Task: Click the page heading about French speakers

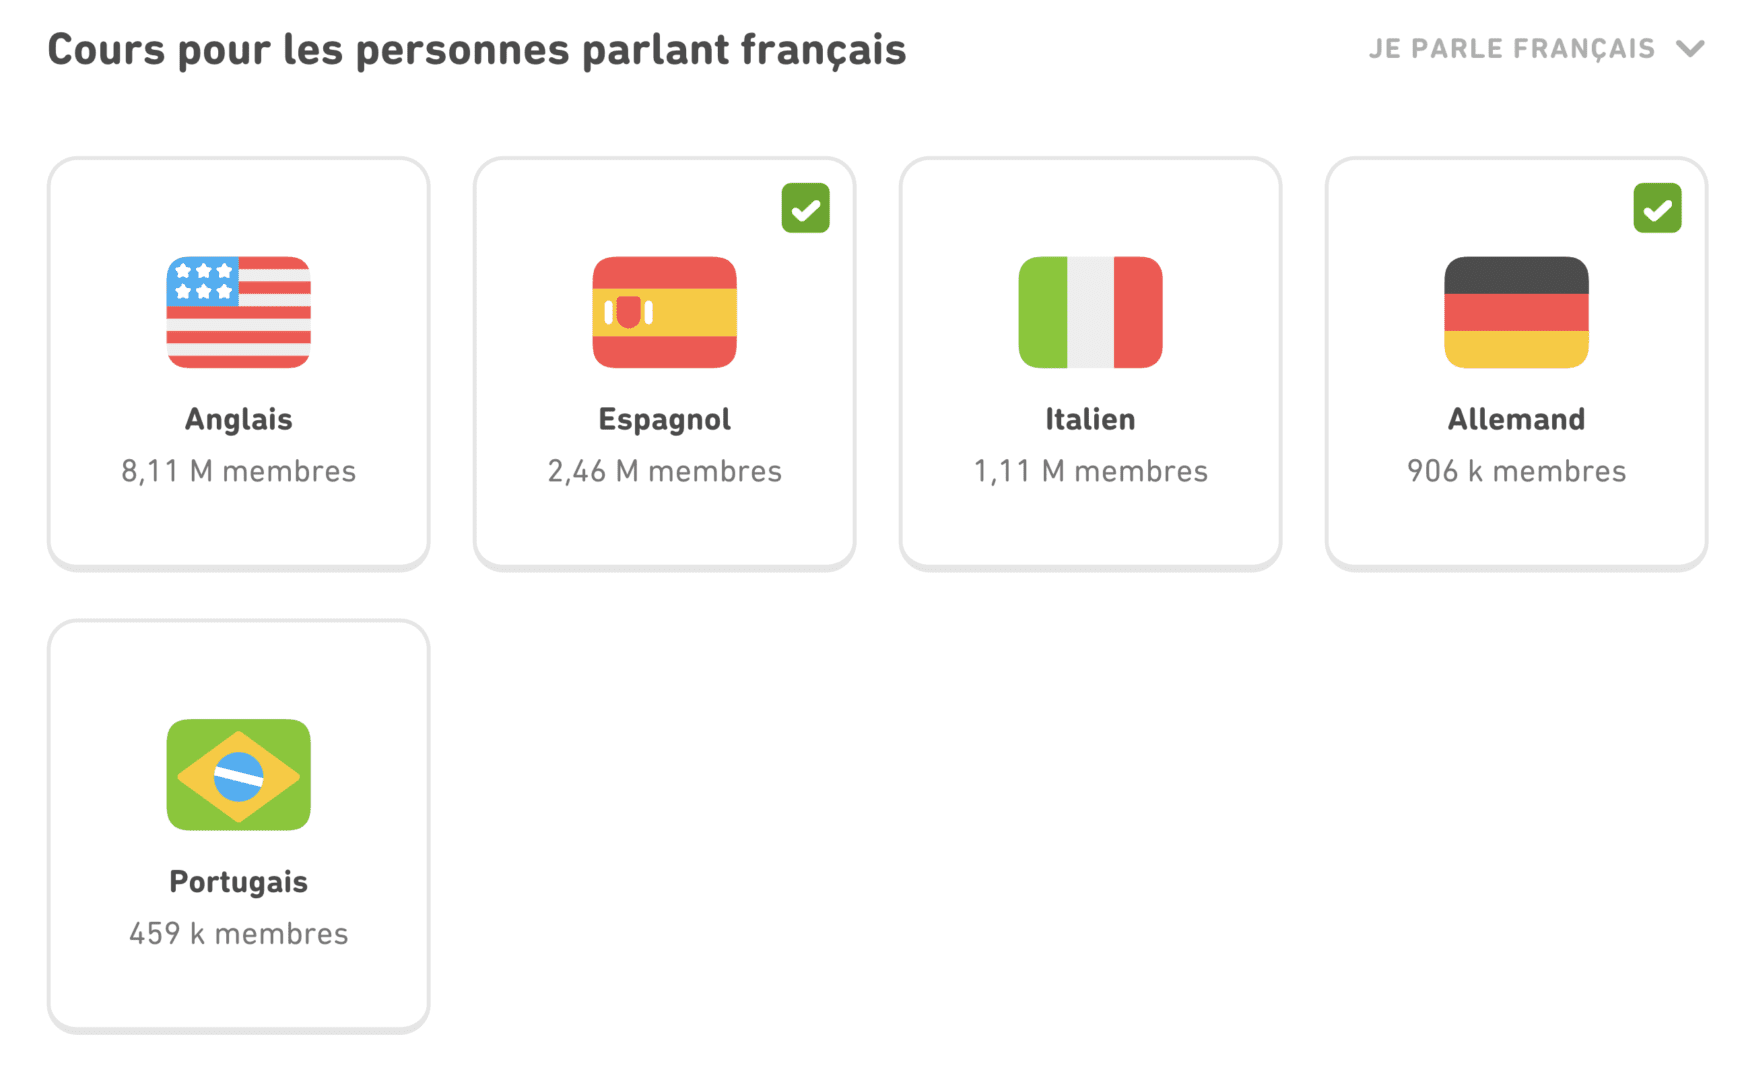Action: click(x=476, y=50)
